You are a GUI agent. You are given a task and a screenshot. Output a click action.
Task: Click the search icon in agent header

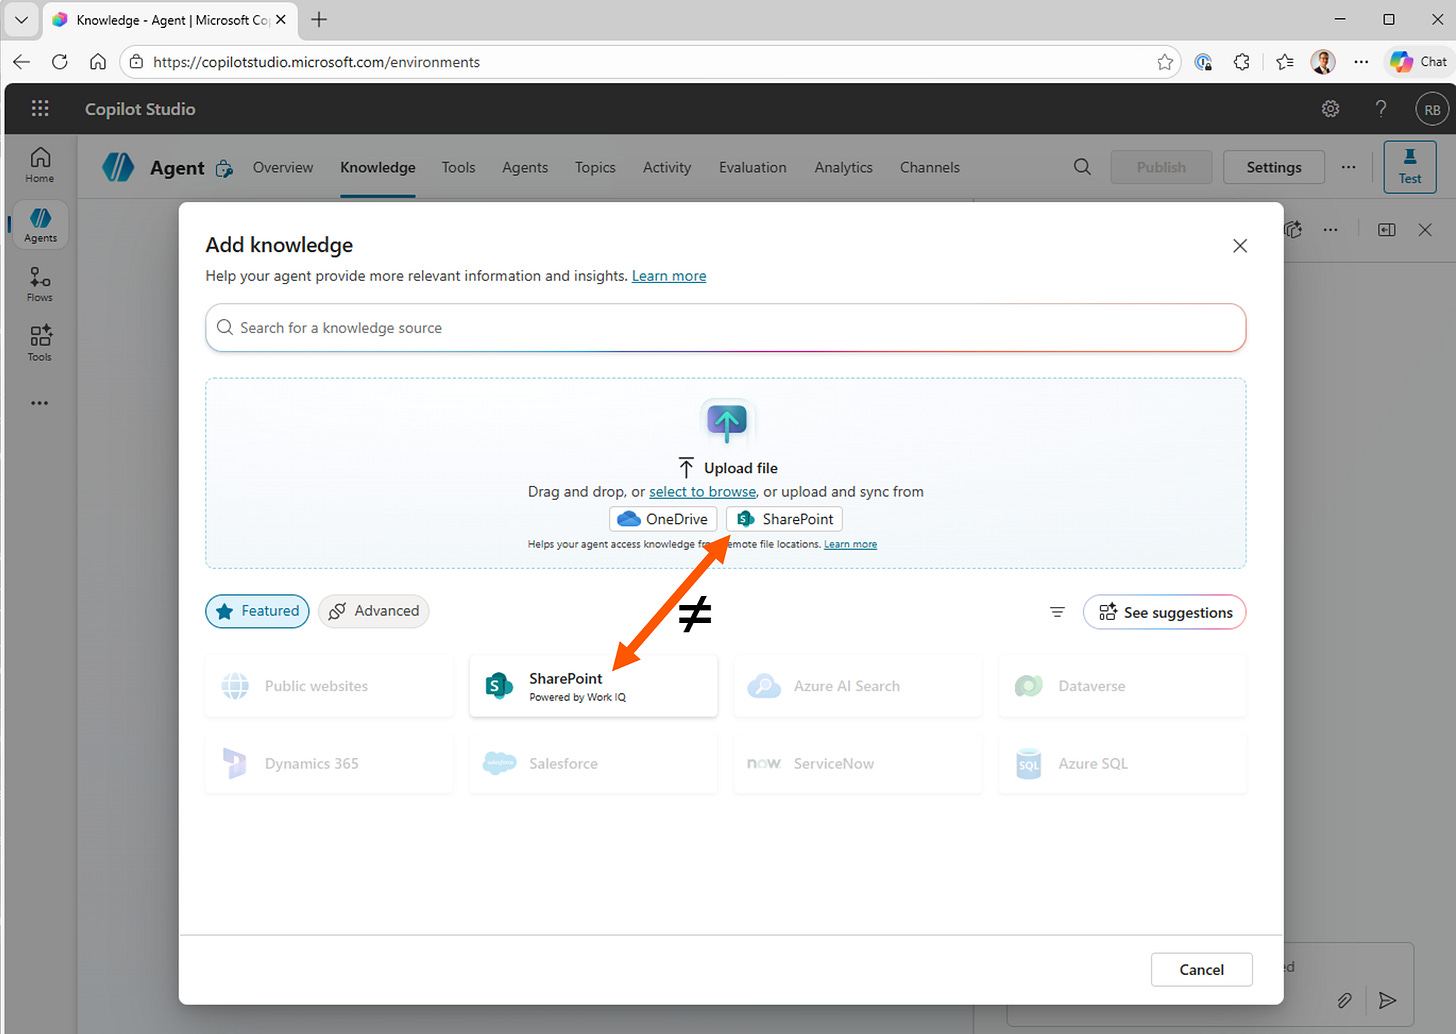(x=1082, y=167)
